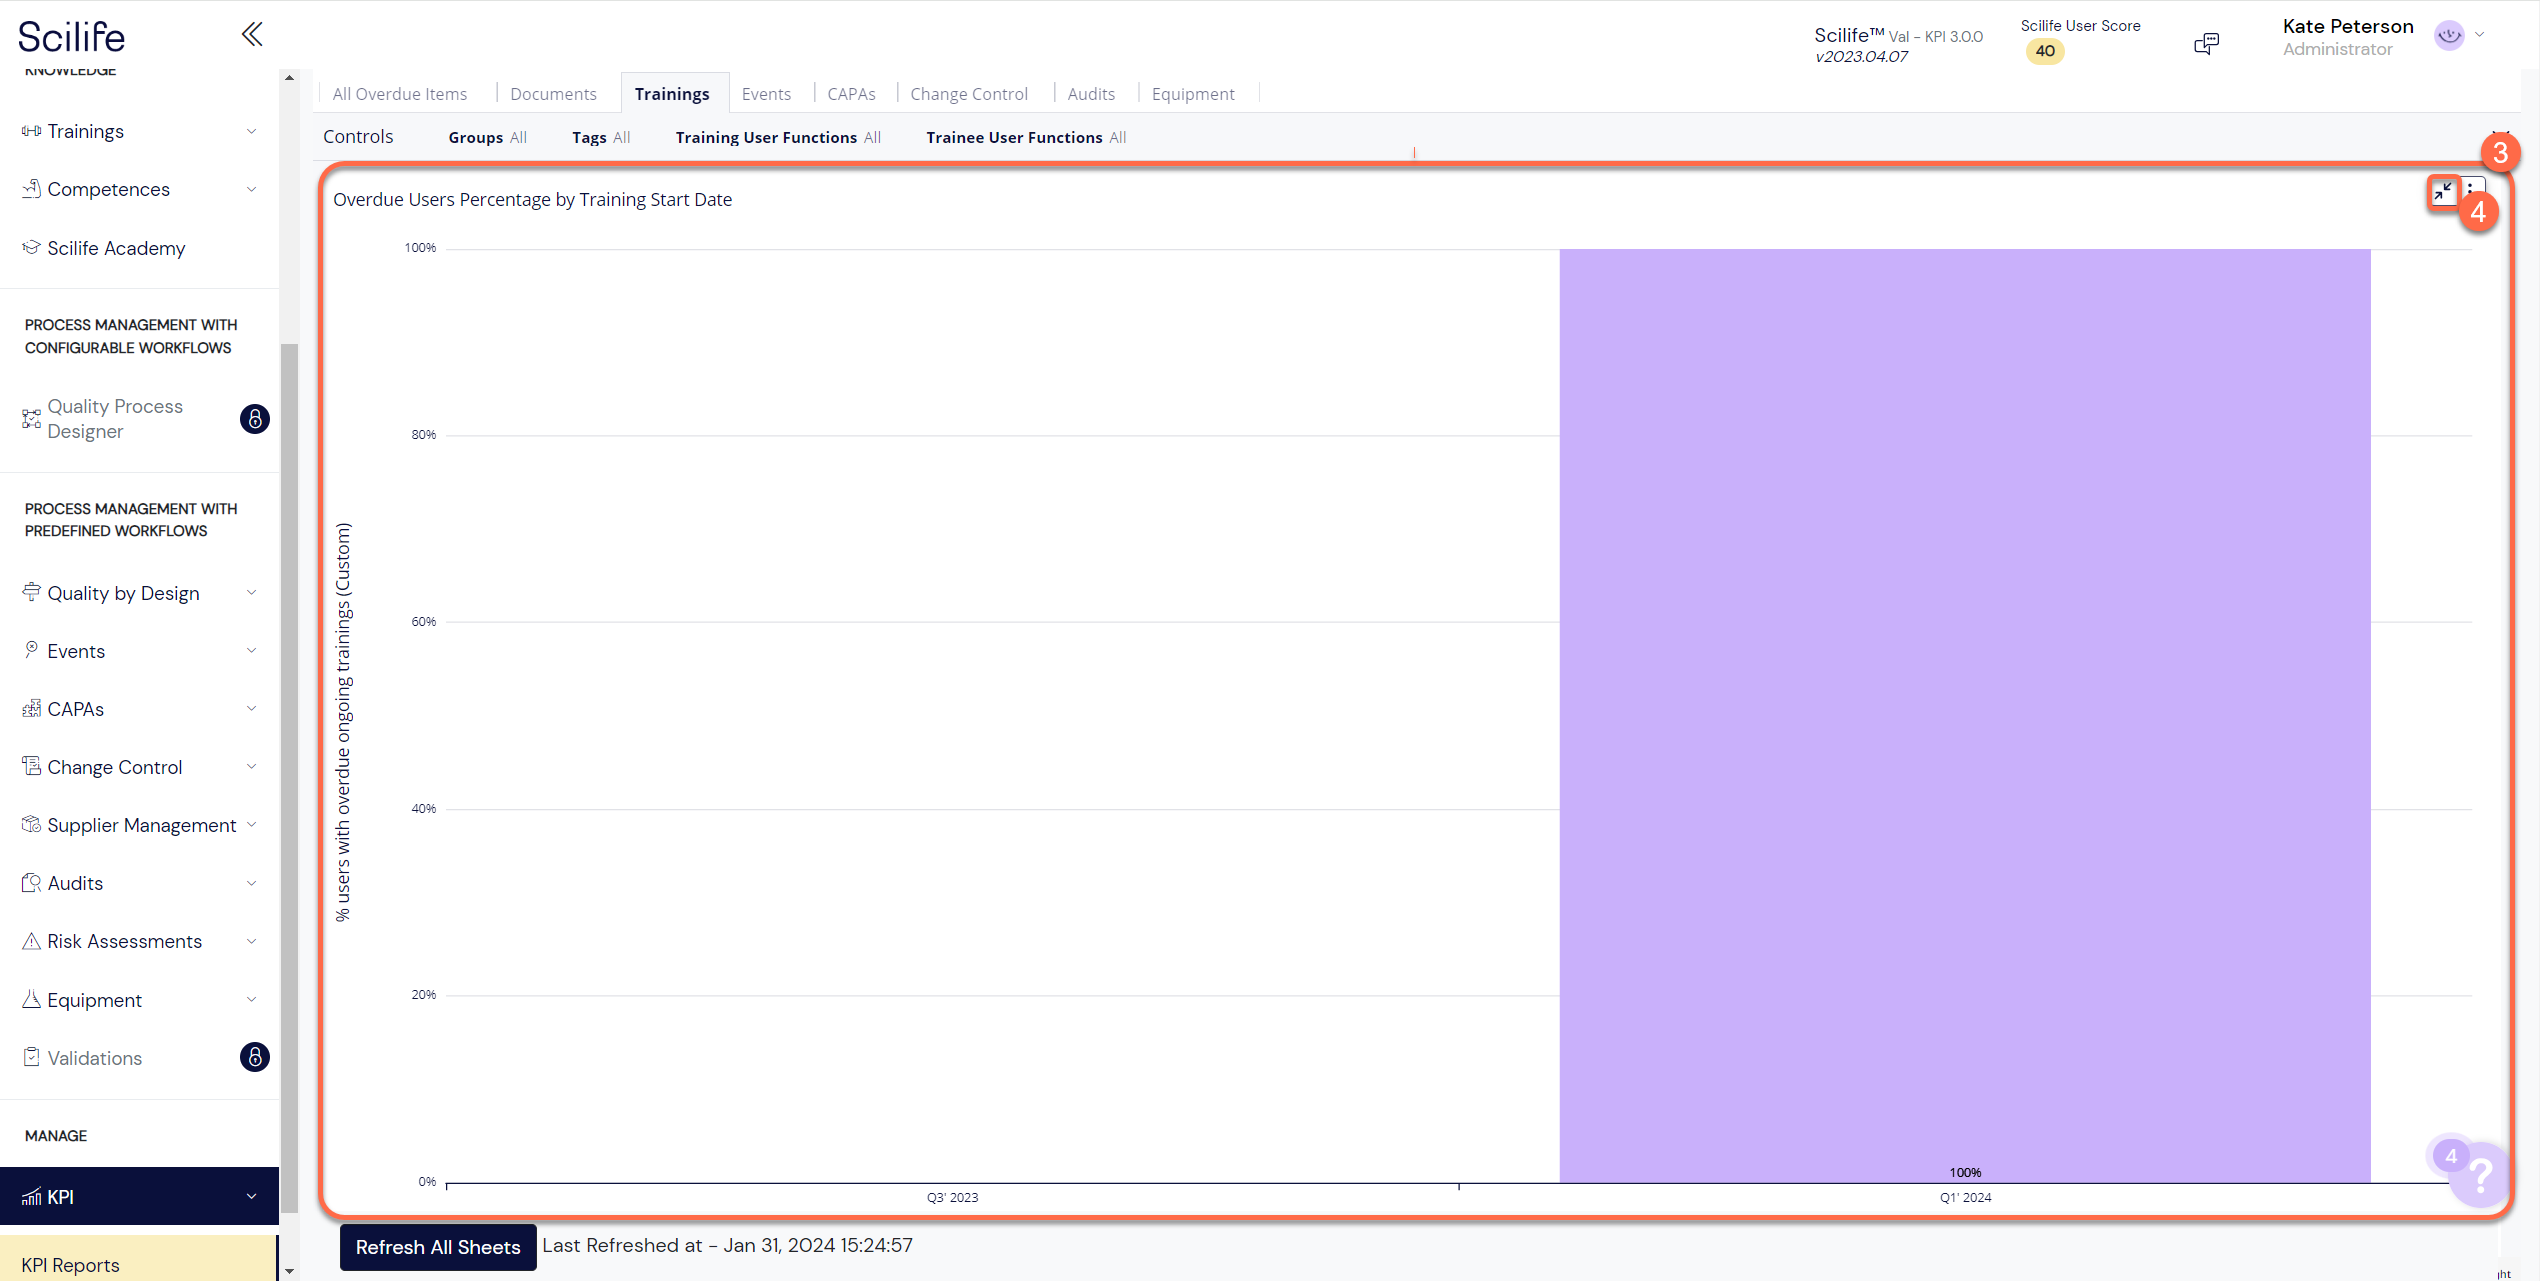Open the user profile dropdown arrow
2540x1281 pixels.
click(x=2479, y=35)
